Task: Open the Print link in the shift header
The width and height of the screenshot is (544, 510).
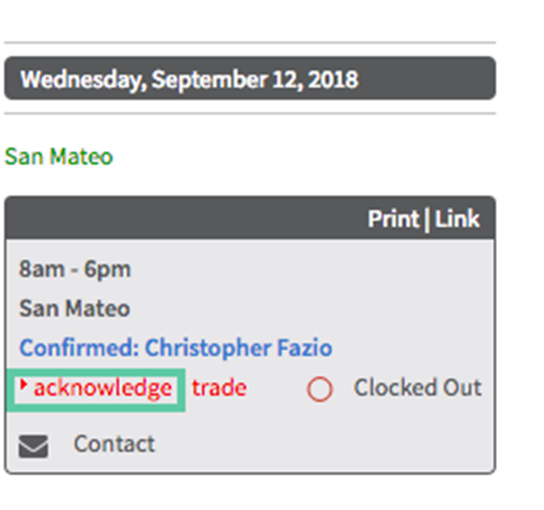Action: click(393, 219)
